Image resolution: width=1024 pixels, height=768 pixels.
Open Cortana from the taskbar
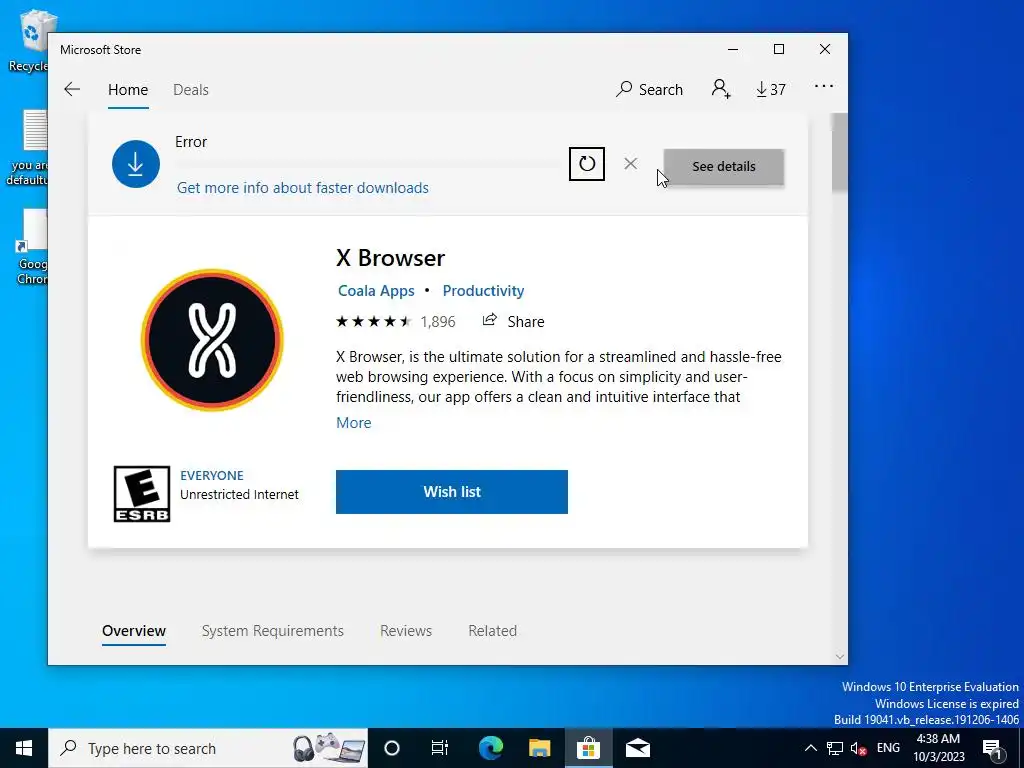tap(392, 748)
